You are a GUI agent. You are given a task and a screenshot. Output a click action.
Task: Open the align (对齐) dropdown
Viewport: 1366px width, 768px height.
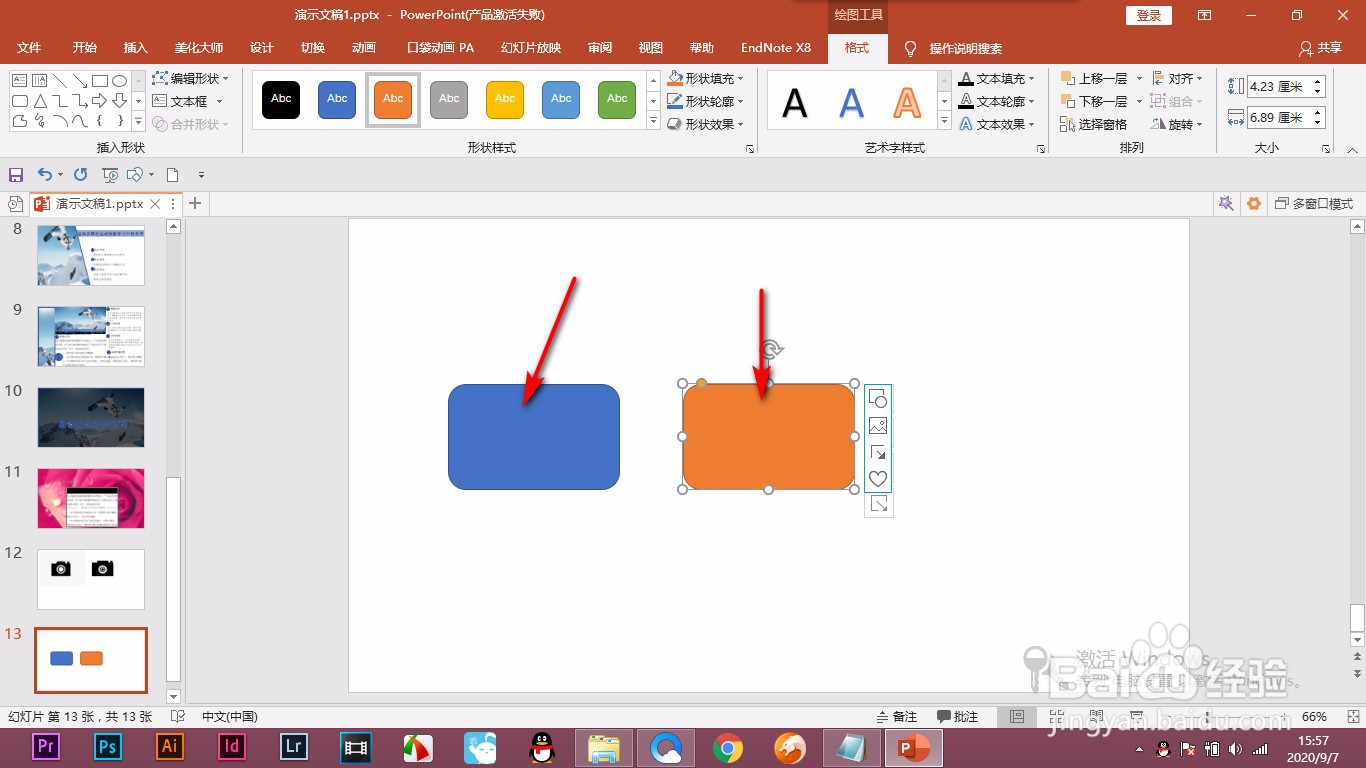click(x=1178, y=78)
